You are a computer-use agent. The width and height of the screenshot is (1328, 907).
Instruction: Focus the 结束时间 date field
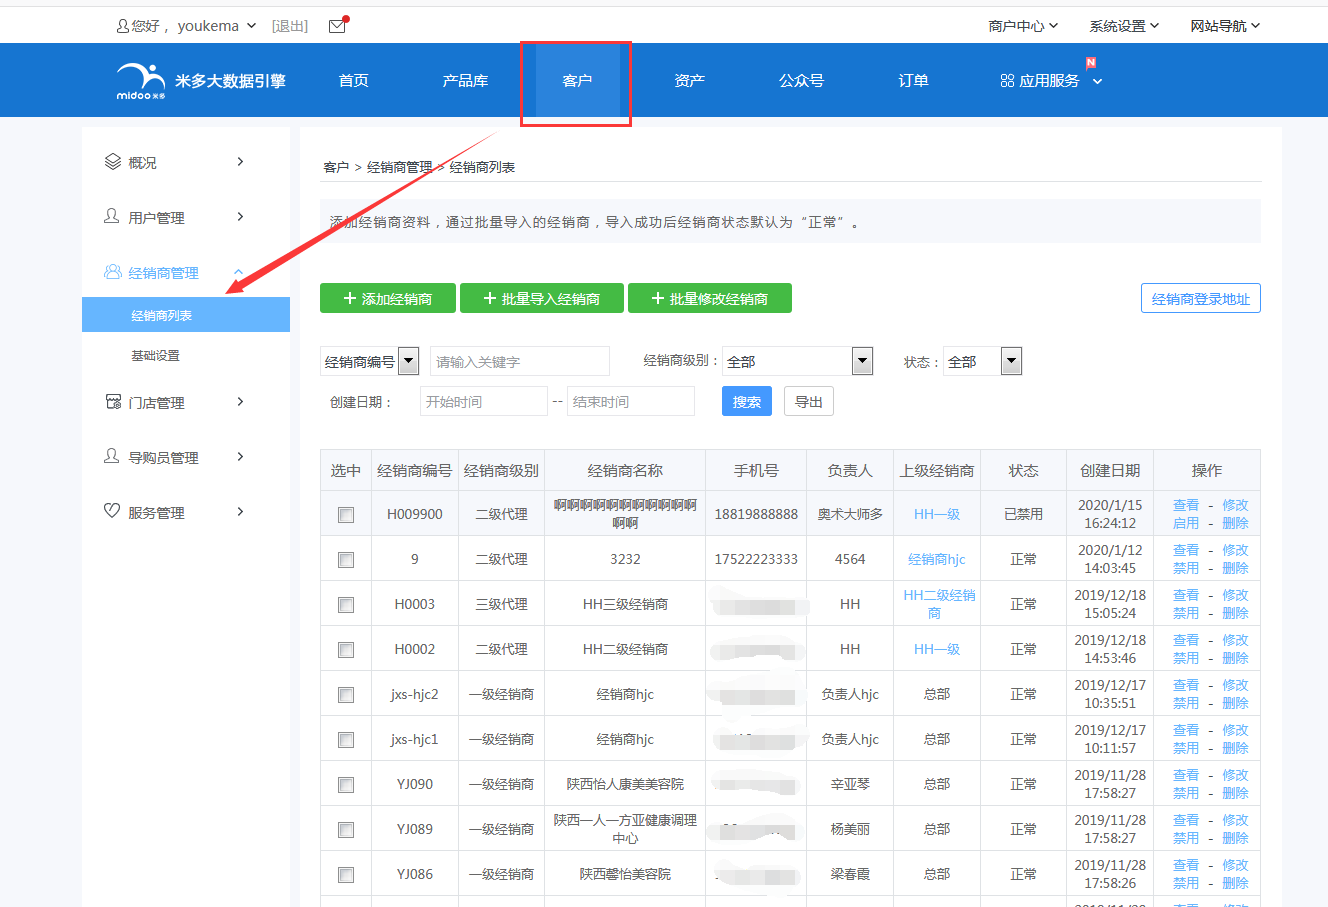(x=631, y=401)
